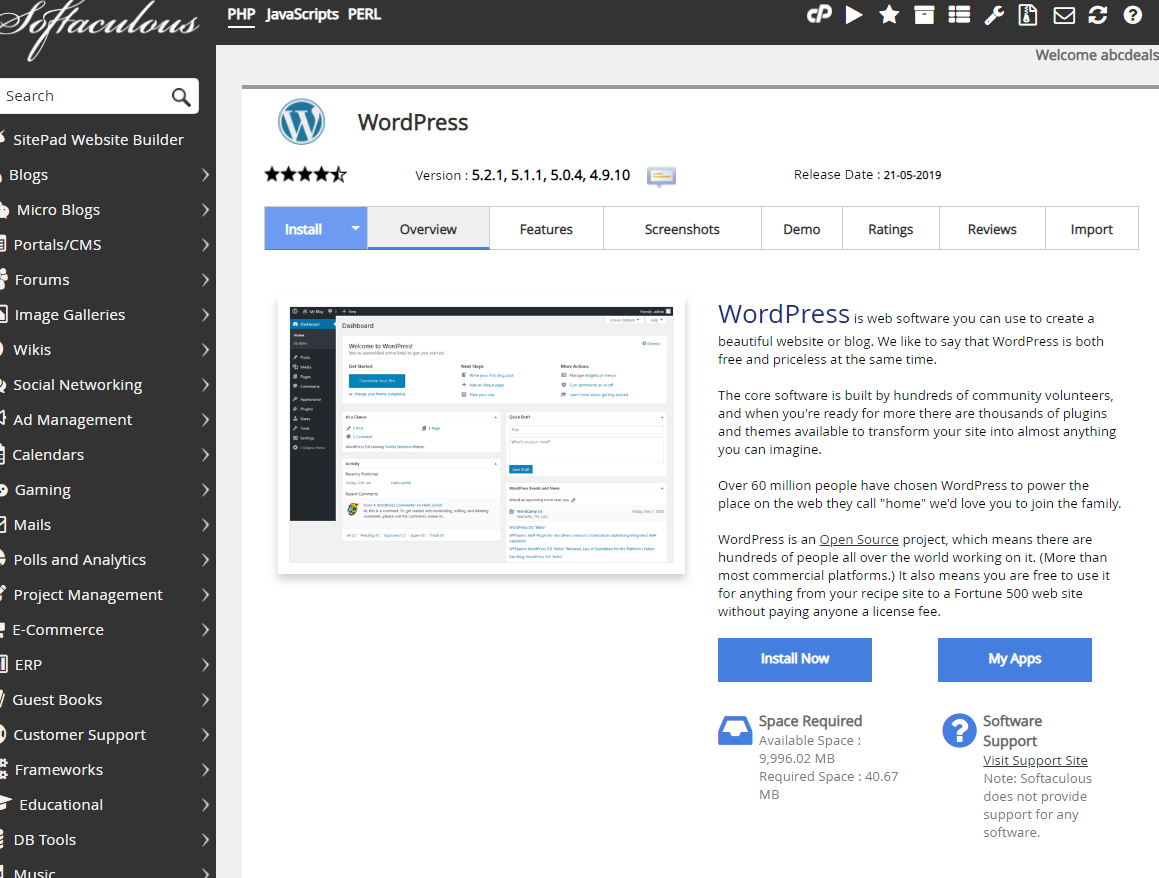The image size is (1159, 878).
Task: Select the PHP scripts menu
Action: (241, 15)
